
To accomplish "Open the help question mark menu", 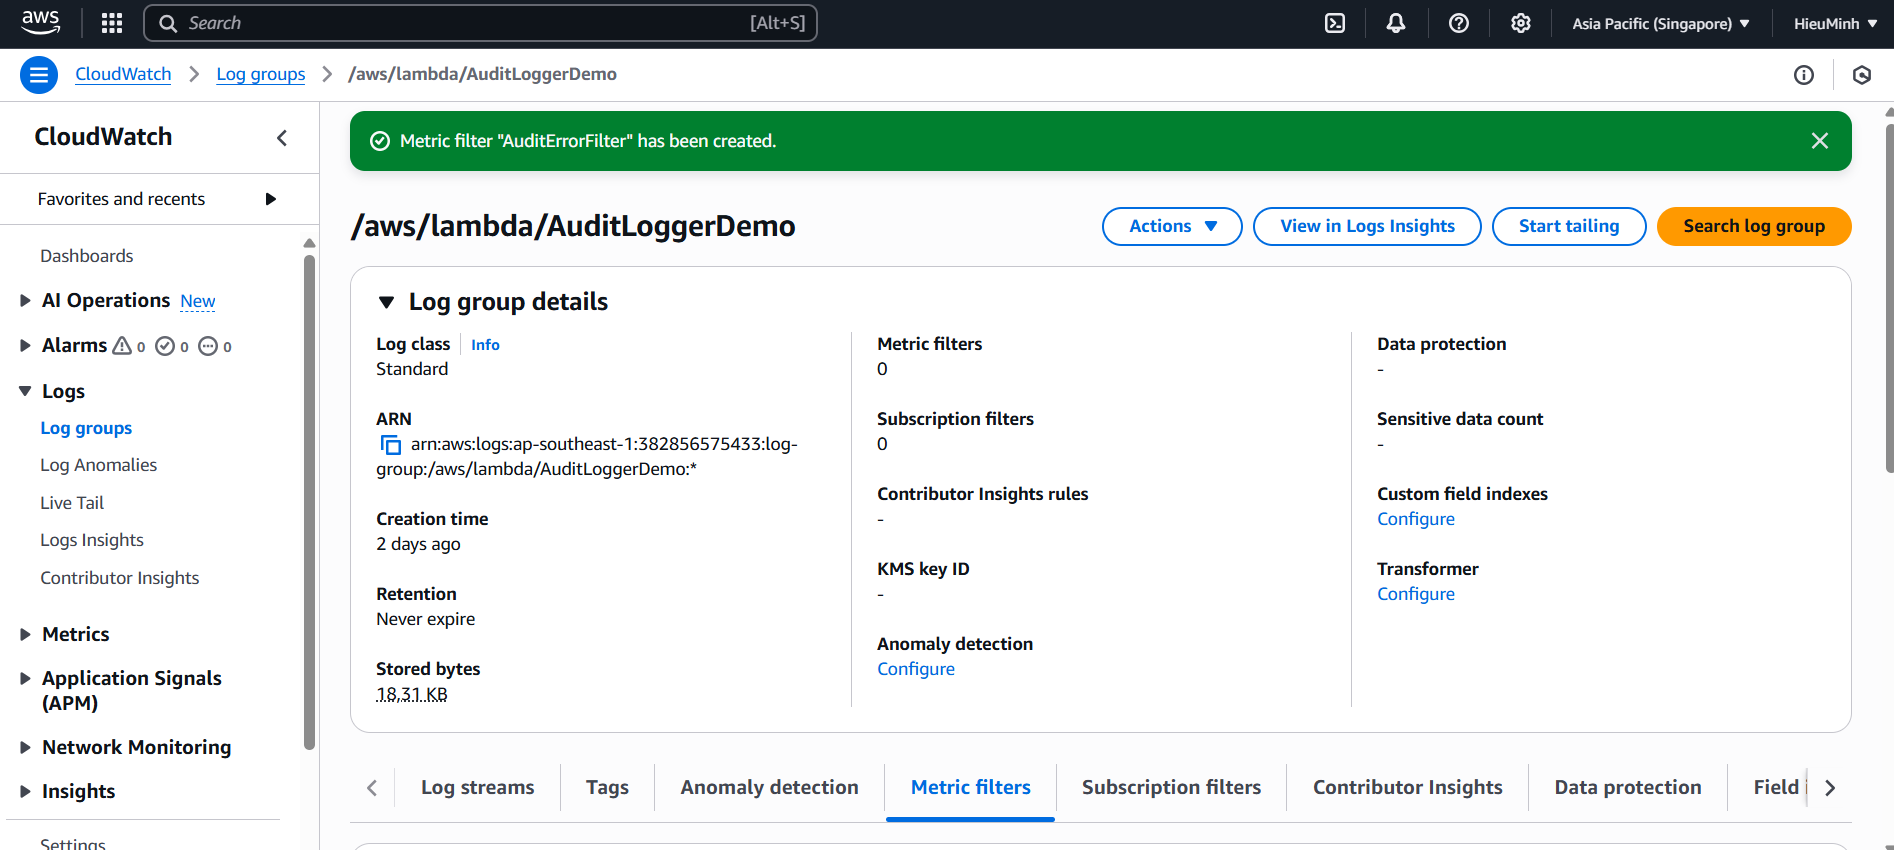I will [1459, 23].
